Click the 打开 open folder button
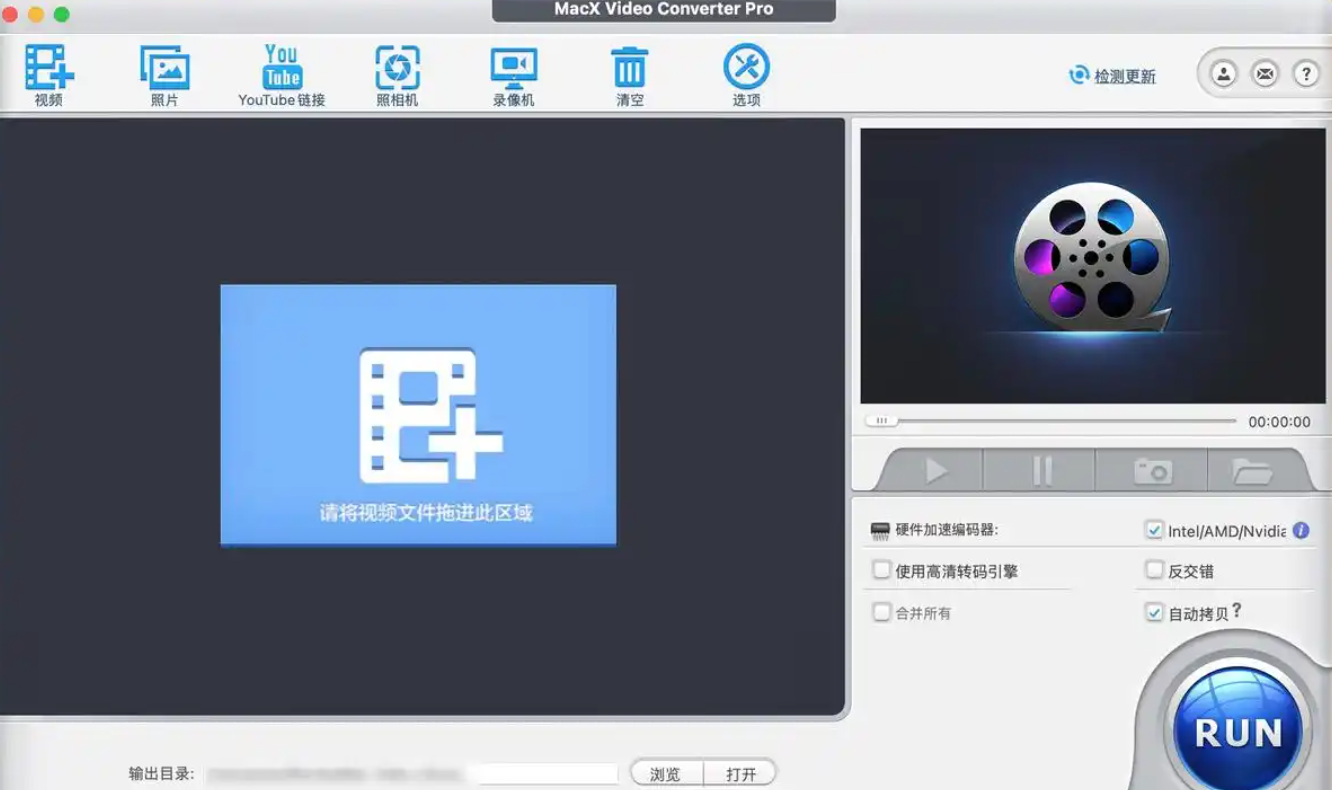The width and height of the screenshot is (1332, 790). (740, 774)
